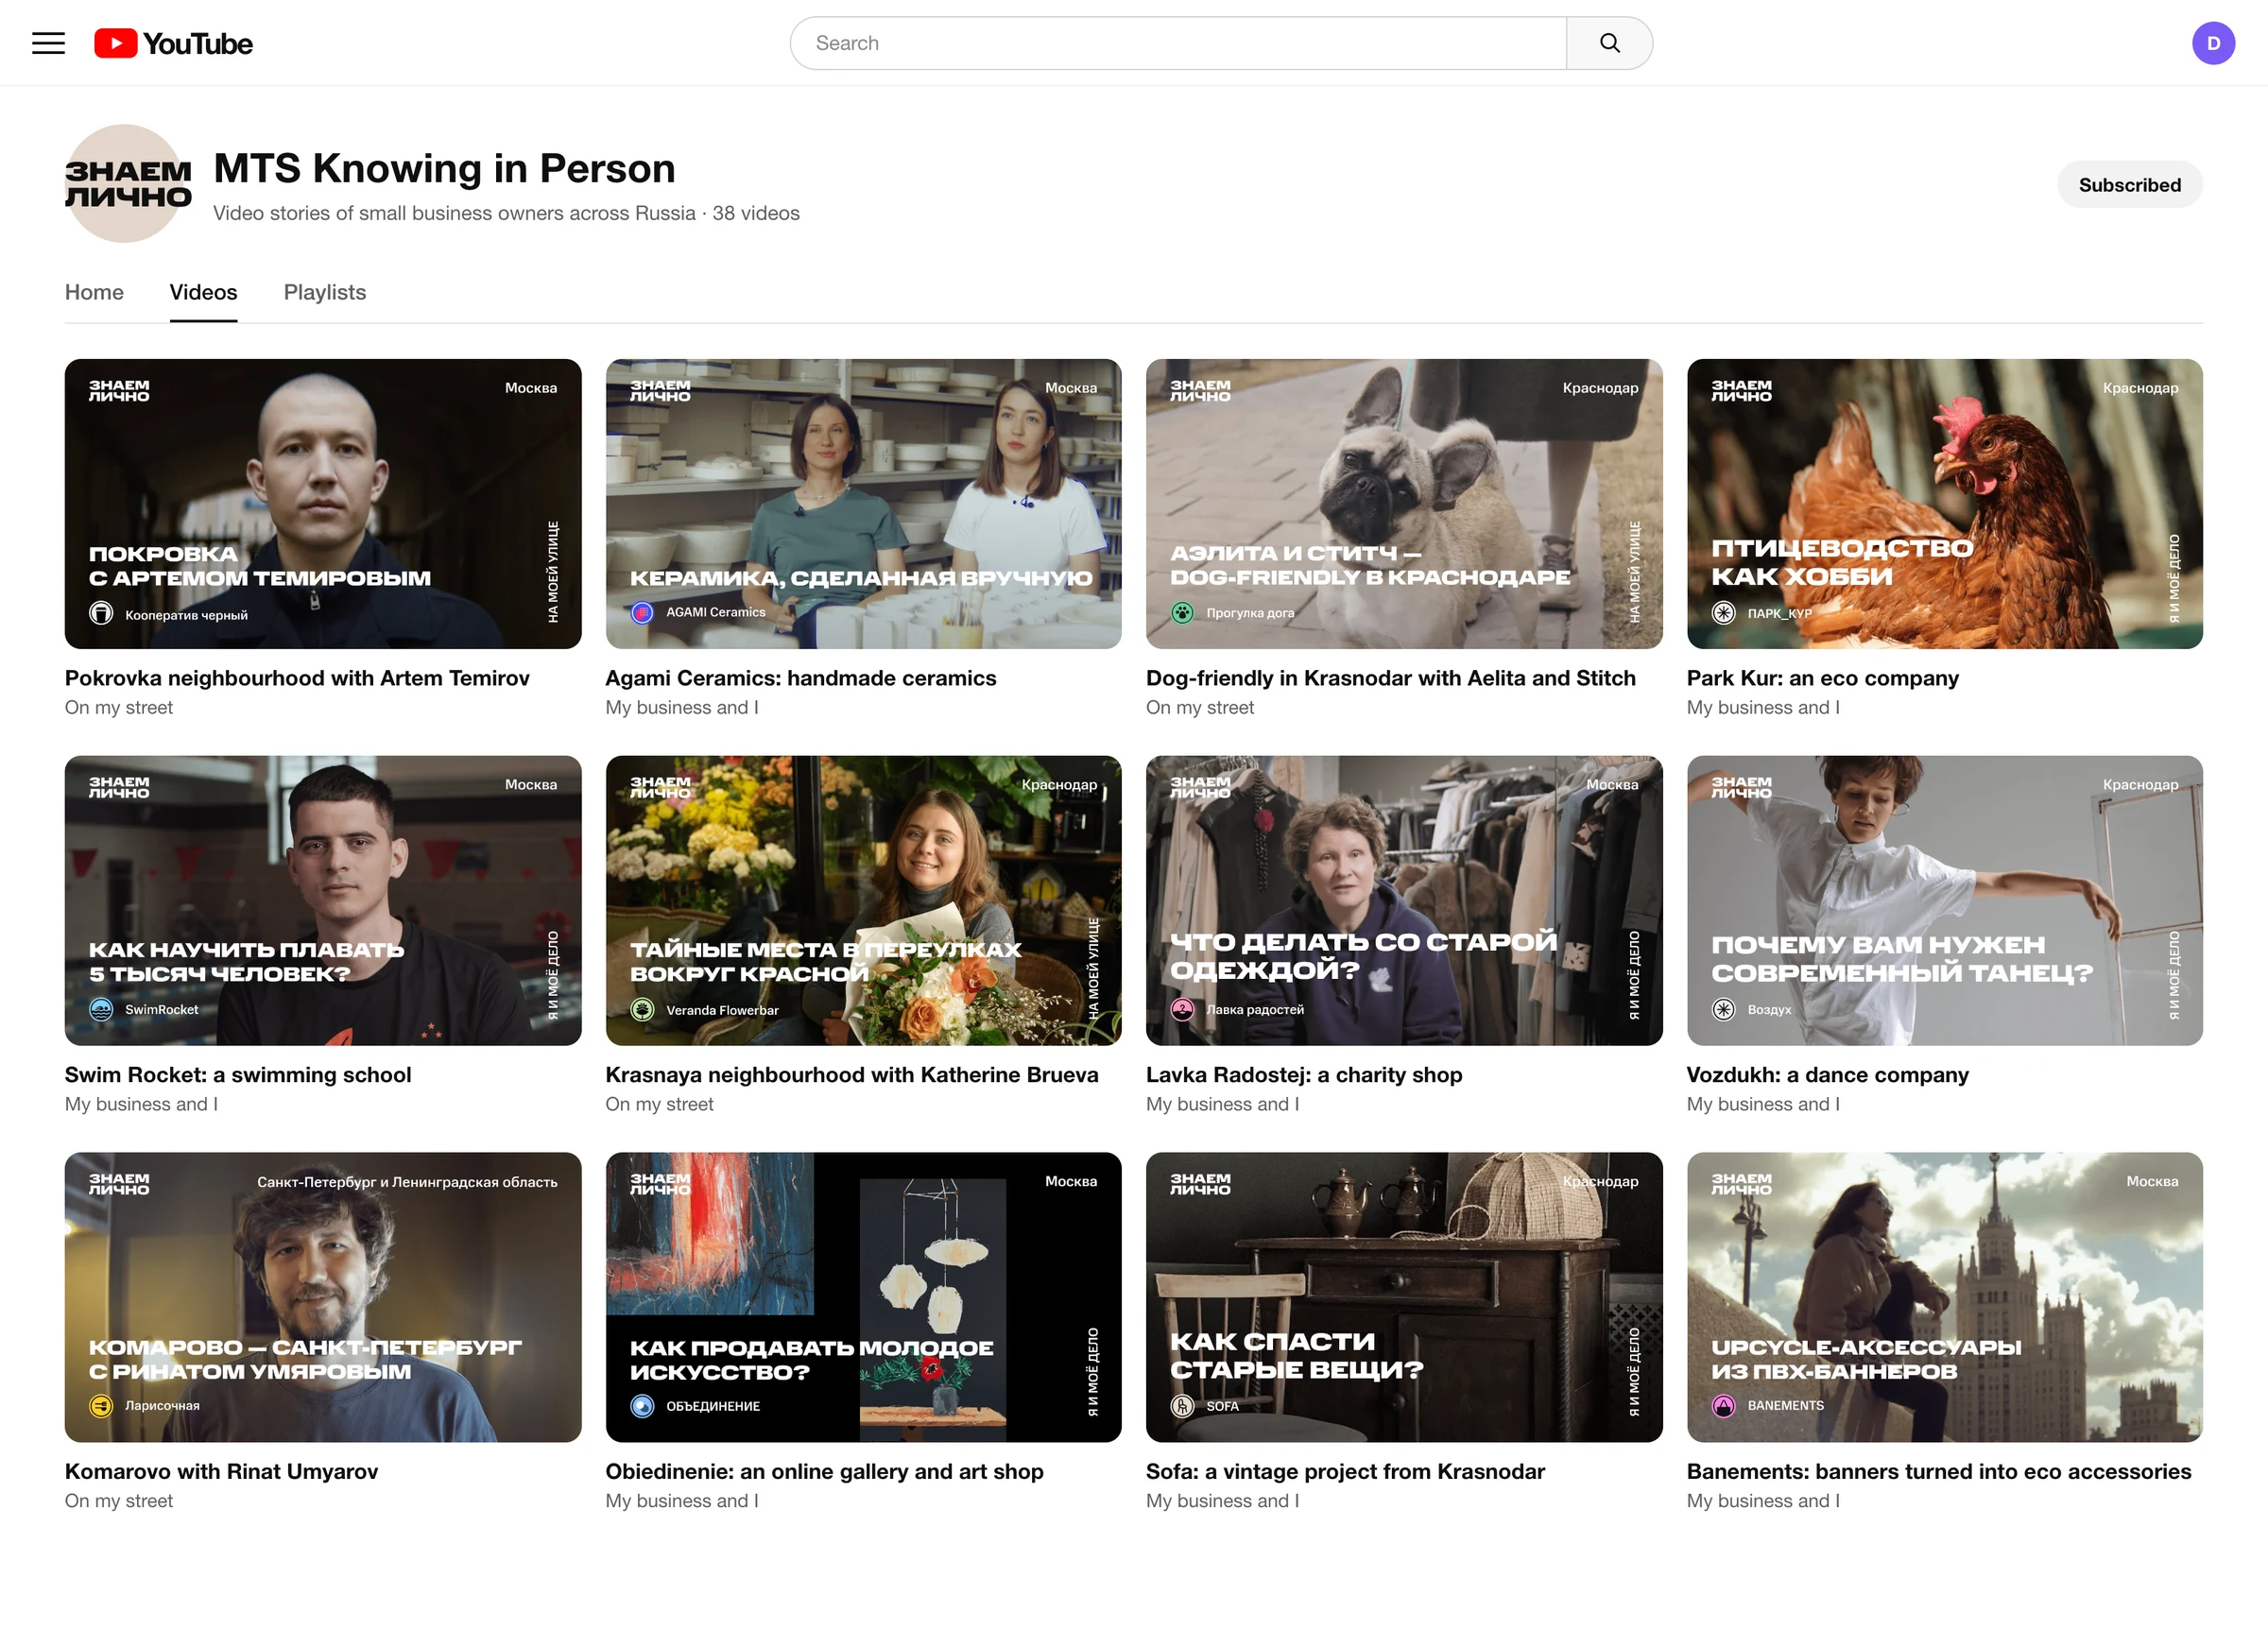2268x1630 pixels.
Task: Click title 'Vozdukh: a dance company'
Action: 1827,1075
